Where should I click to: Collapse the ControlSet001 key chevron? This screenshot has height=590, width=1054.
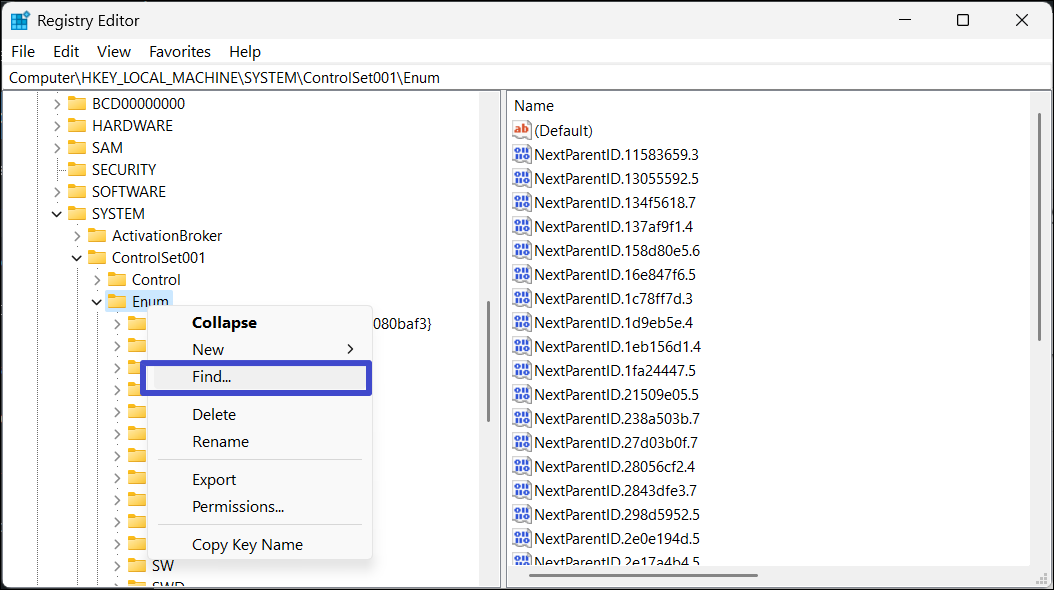[x=76, y=258]
